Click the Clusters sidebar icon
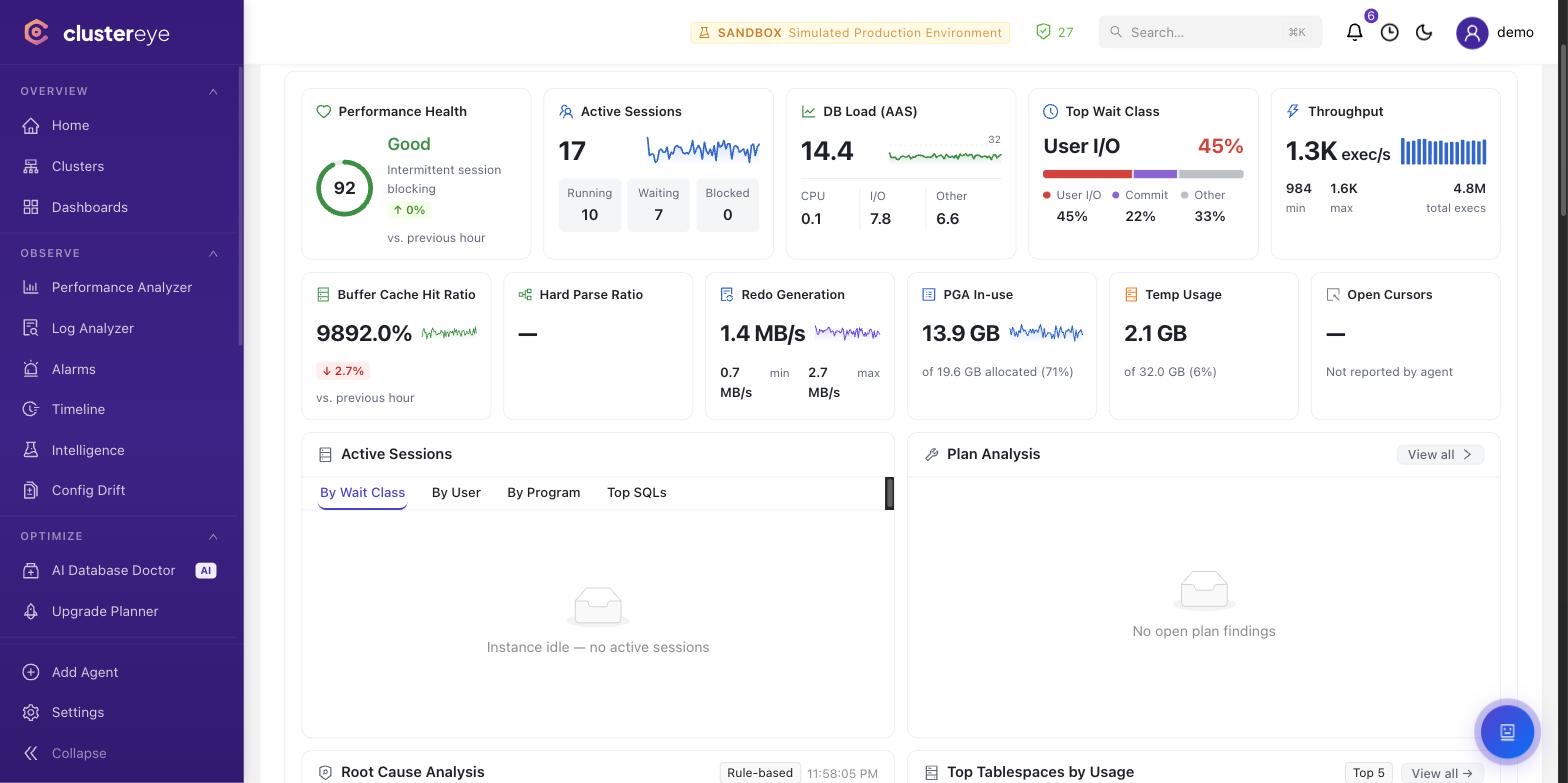Viewport: 1568px width, 783px height. pos(31,166)
